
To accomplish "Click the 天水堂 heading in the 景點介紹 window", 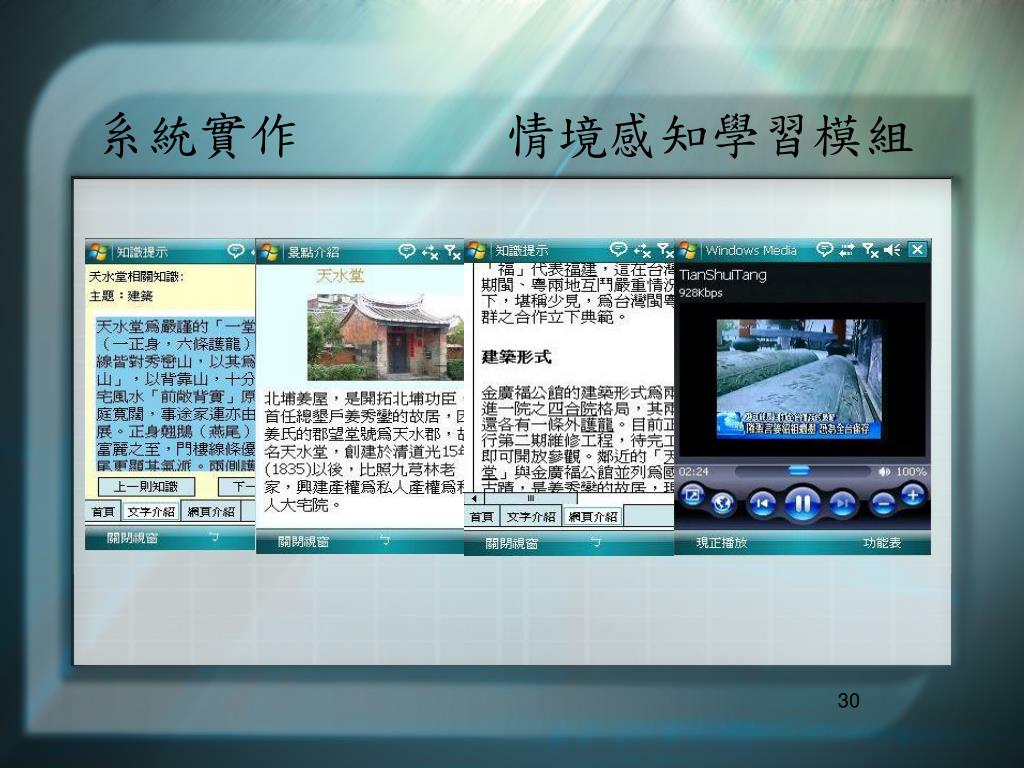I will coord(340,276).
